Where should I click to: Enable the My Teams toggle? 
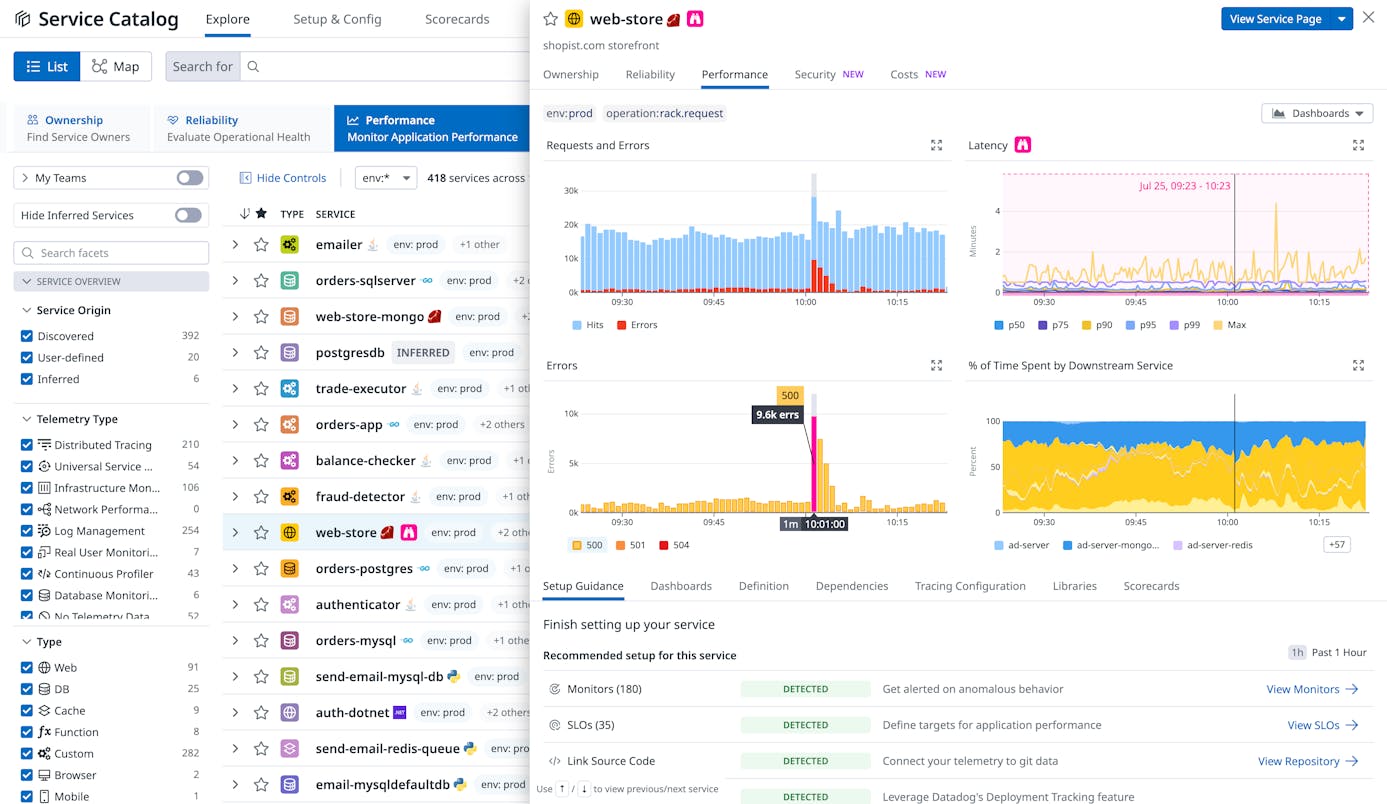tap(188, 177)
